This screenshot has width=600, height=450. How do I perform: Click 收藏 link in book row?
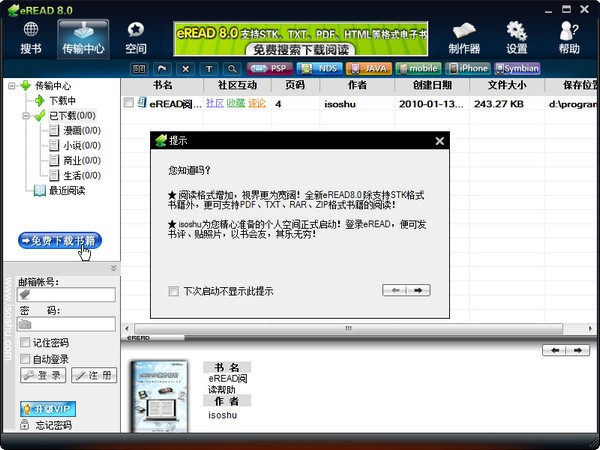point(235,103)
